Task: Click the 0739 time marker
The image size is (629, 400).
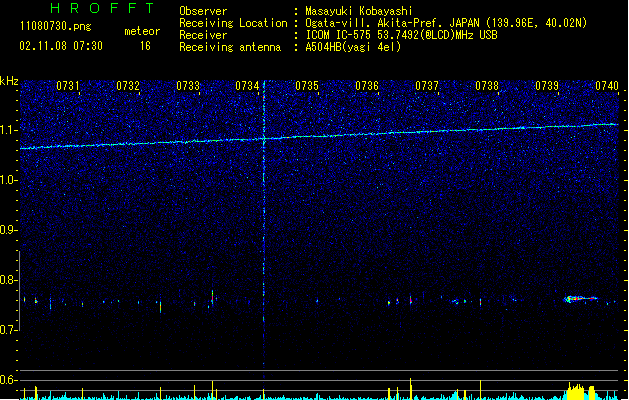Action: coord(547,86)
